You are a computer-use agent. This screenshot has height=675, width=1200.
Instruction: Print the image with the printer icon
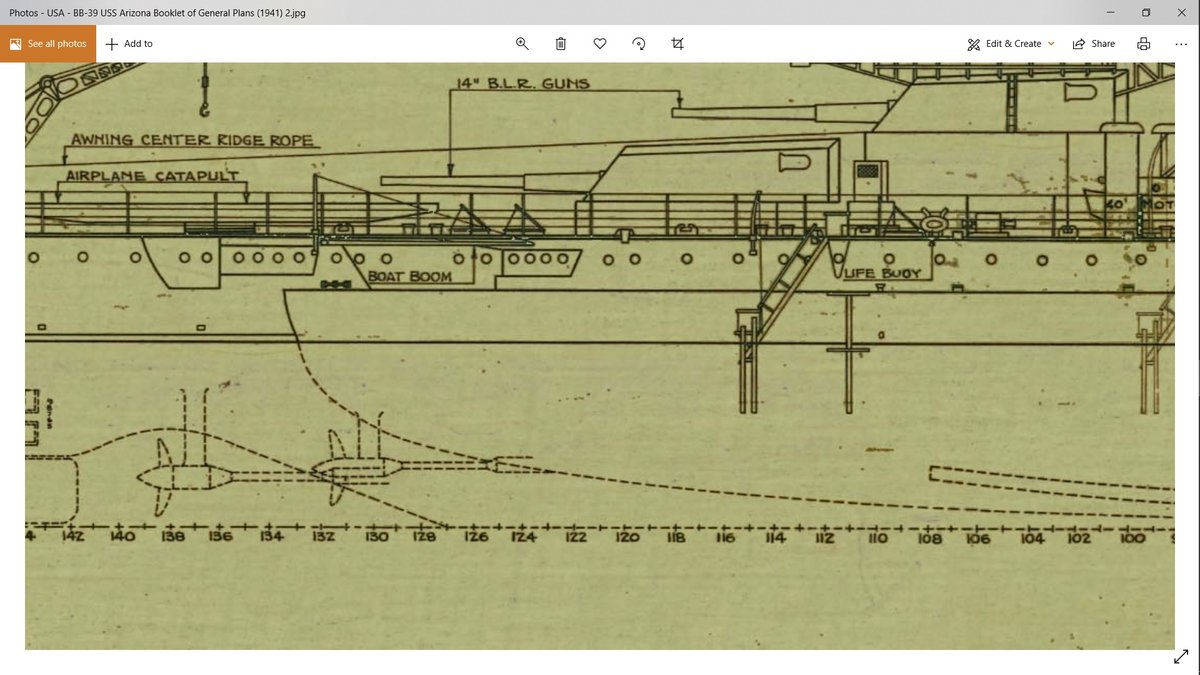[1143, 44]
